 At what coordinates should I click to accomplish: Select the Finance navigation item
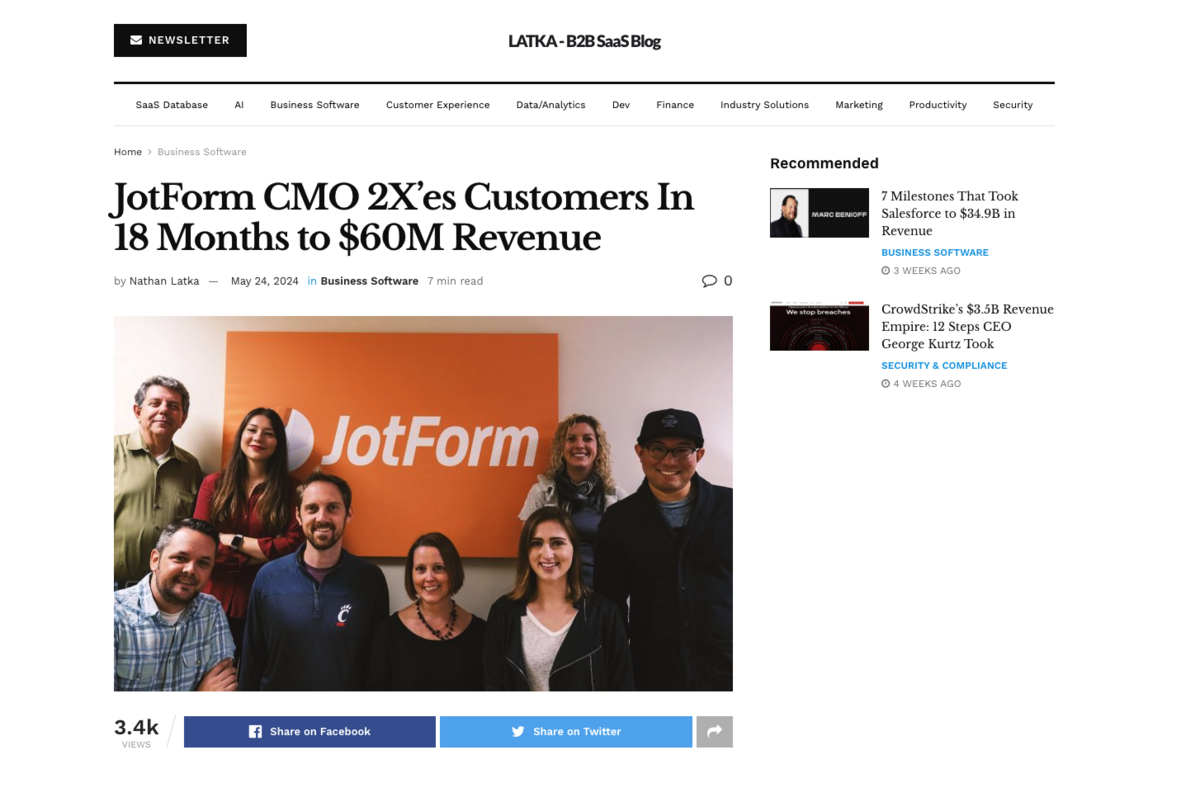675,105
